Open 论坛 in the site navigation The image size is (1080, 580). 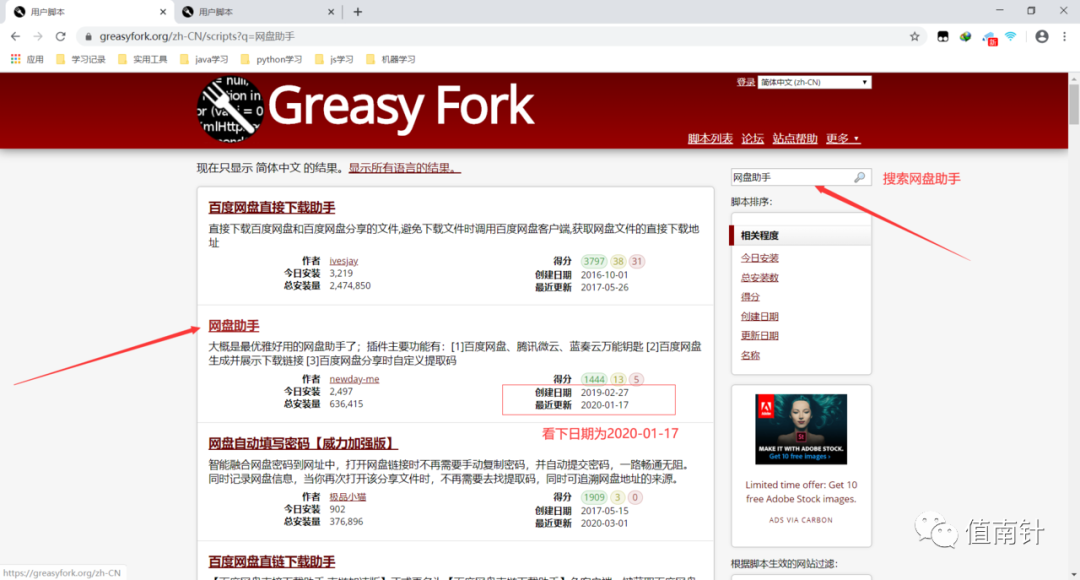tap(752, 138)
